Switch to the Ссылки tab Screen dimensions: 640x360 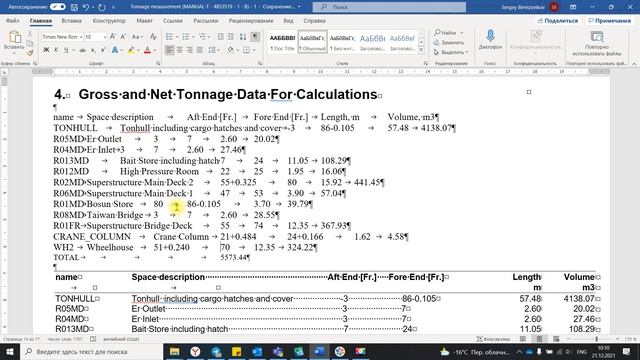[x=173, y=20]
